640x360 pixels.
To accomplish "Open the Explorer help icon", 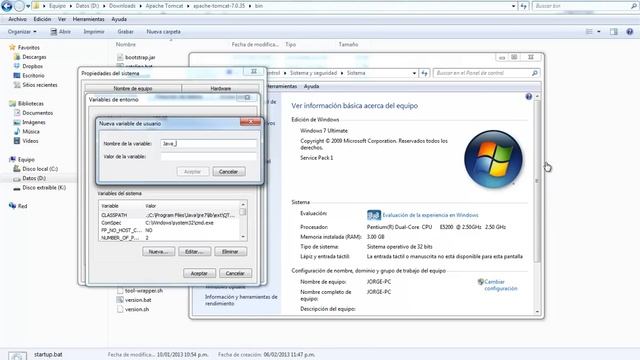I will coord(629,31).
